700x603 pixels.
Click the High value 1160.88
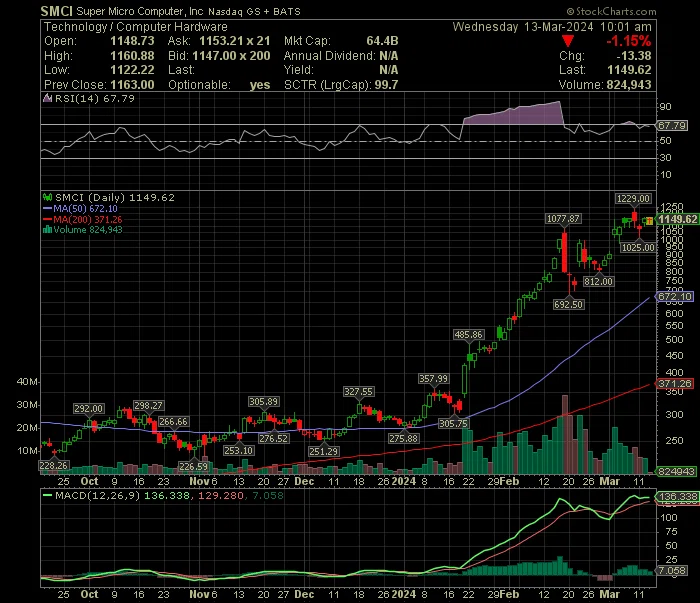pos(132,56)
